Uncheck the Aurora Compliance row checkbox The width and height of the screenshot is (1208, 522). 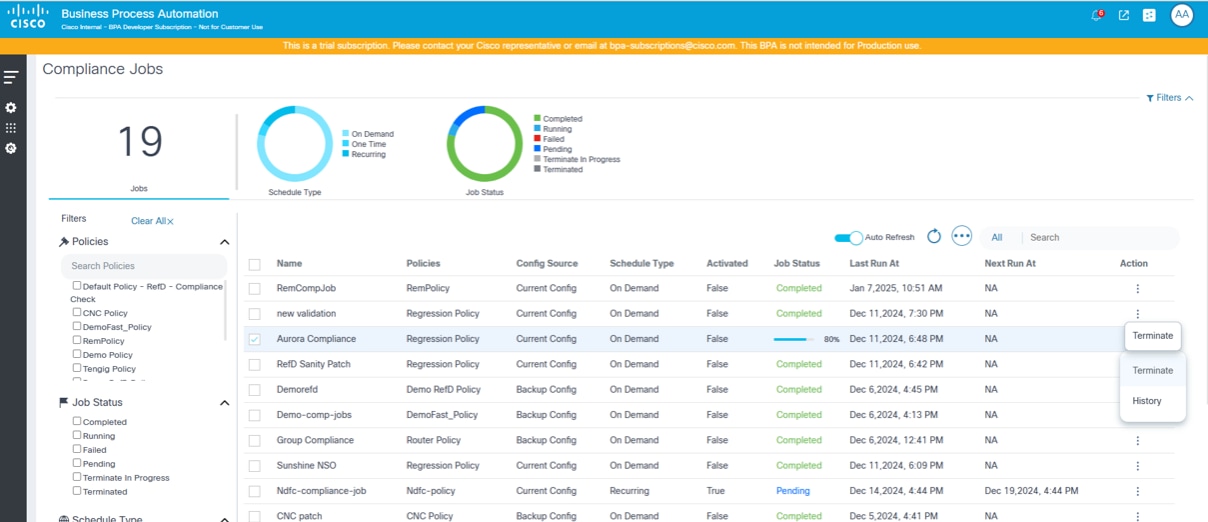[255, 339]
